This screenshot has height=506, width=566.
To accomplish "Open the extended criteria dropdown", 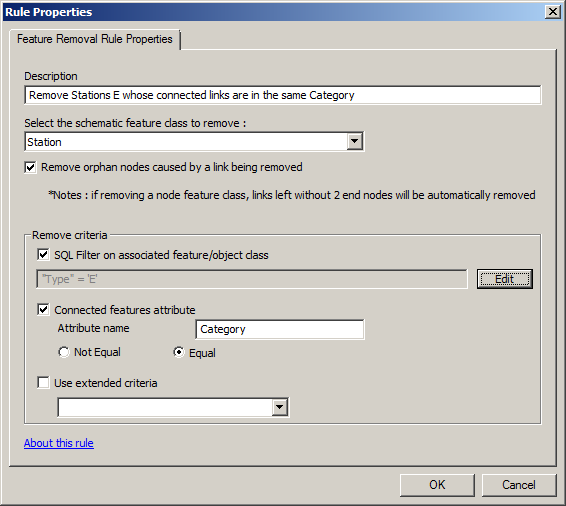I will (x=280, y=407).
